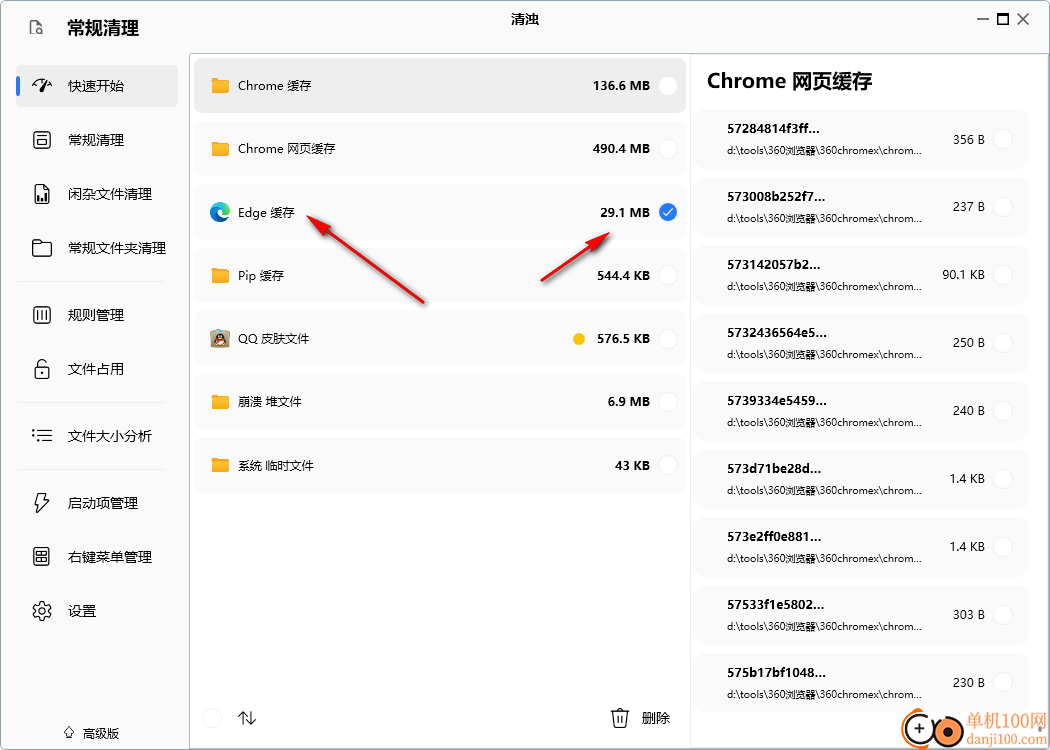
Task: Click the folder icon of 系统 临时文件 row
Action: 220,465
